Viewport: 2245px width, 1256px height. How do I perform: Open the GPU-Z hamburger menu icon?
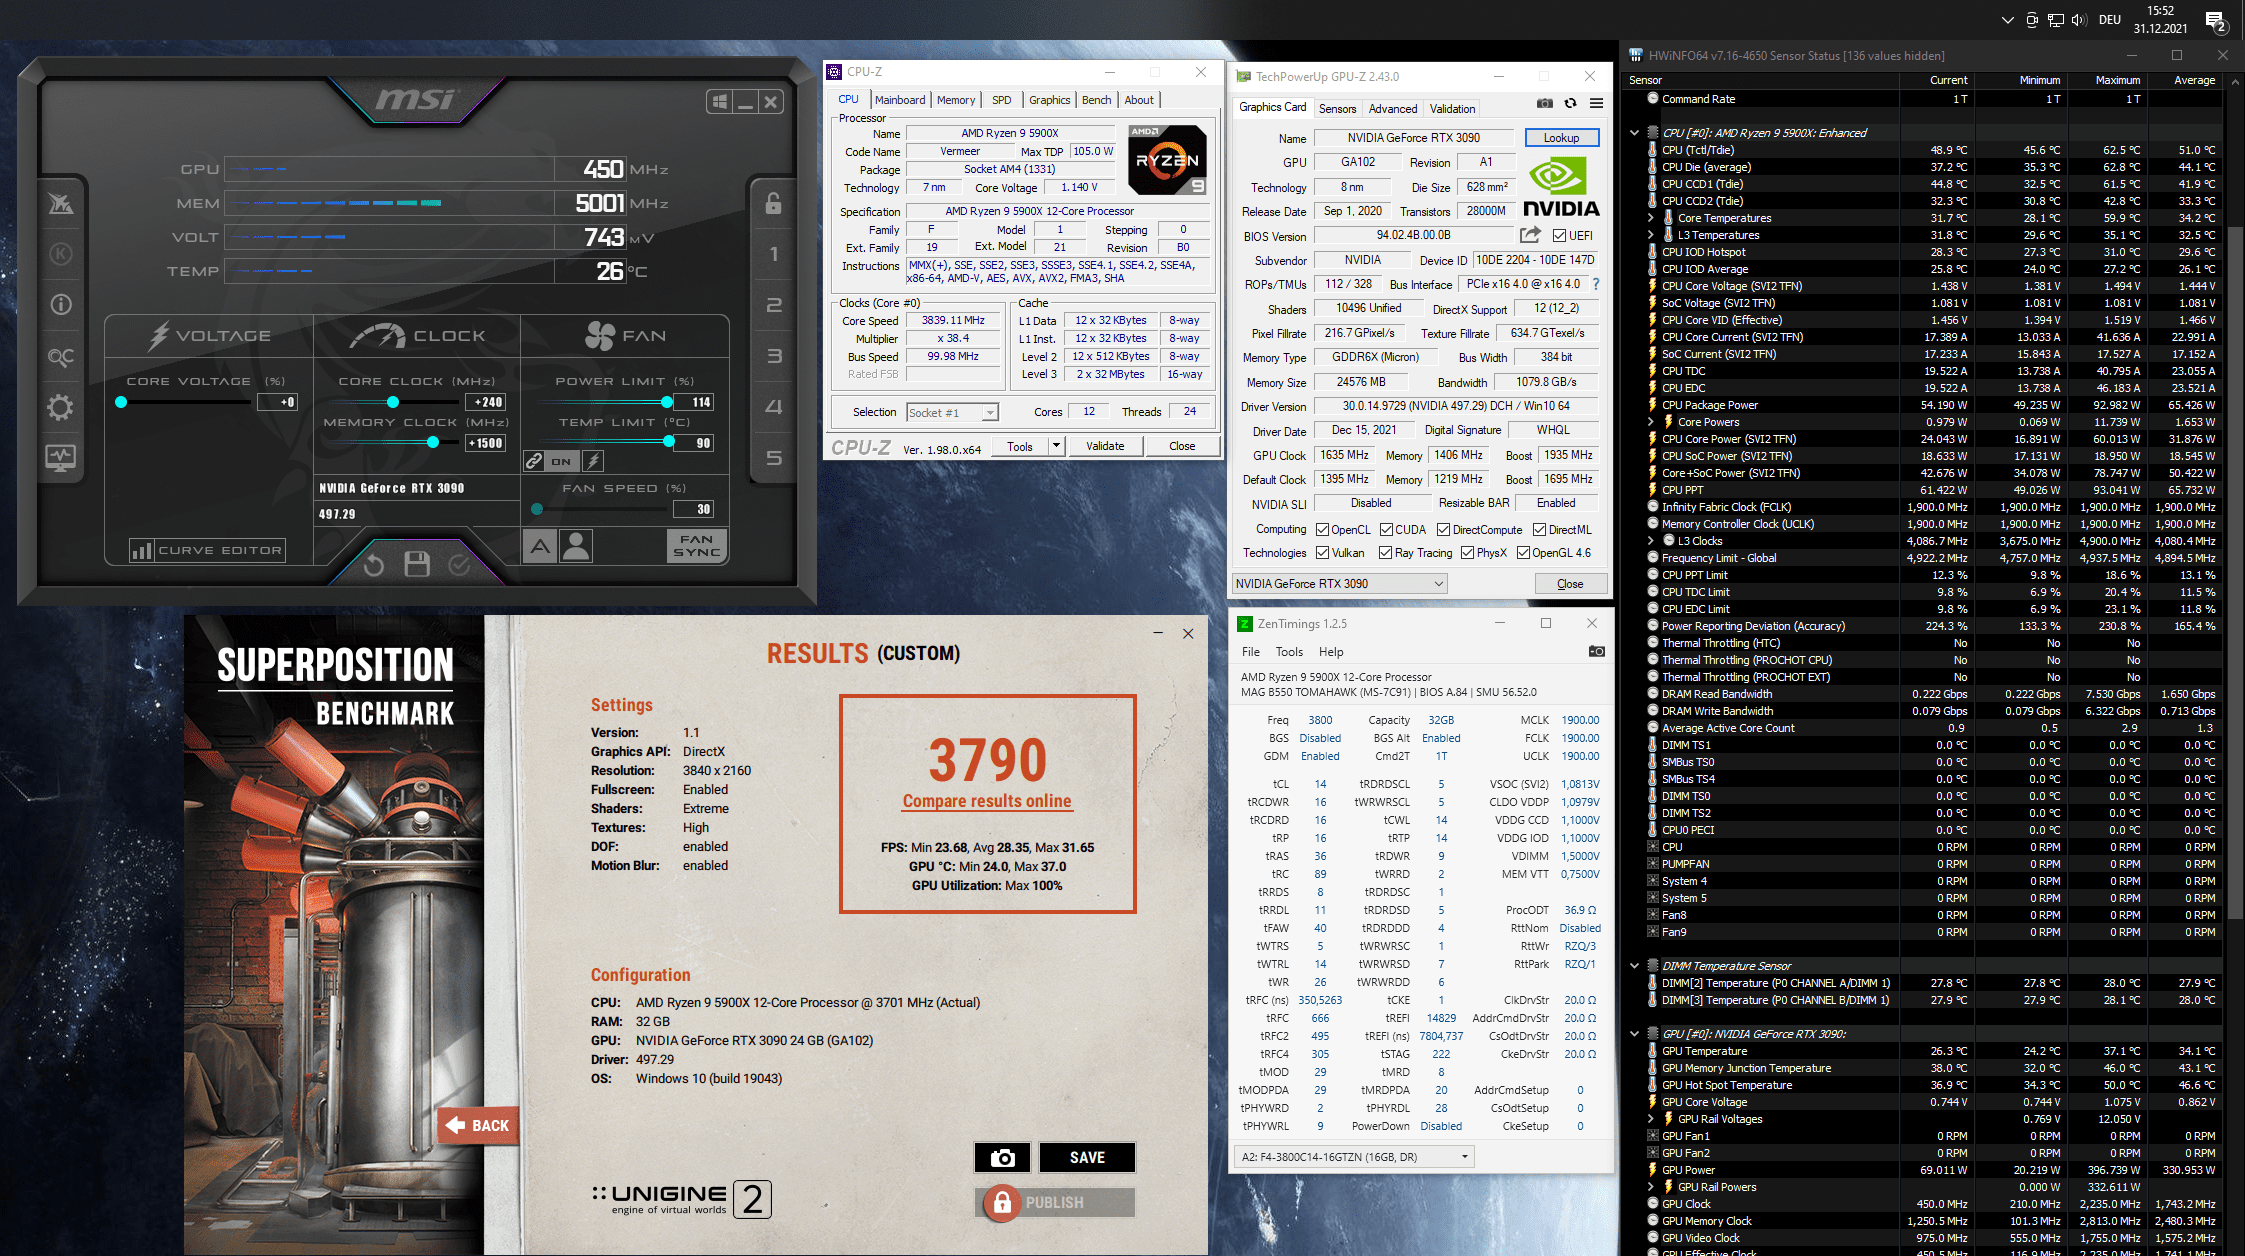click(1596, 103)
